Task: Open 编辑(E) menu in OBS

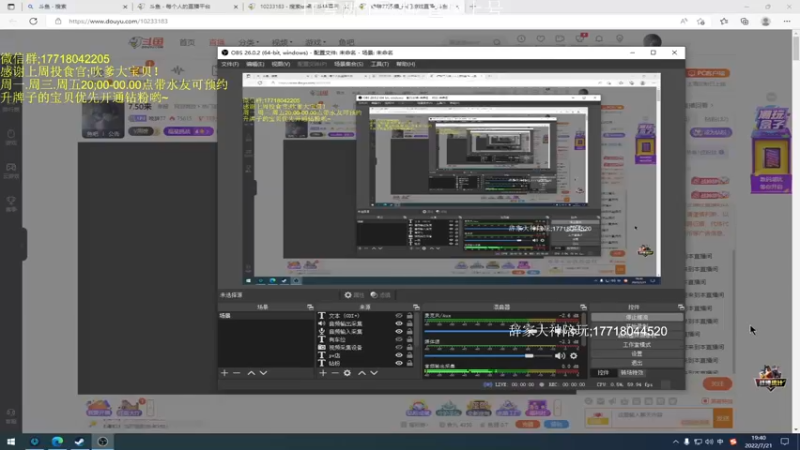Action: click(255, 64)
